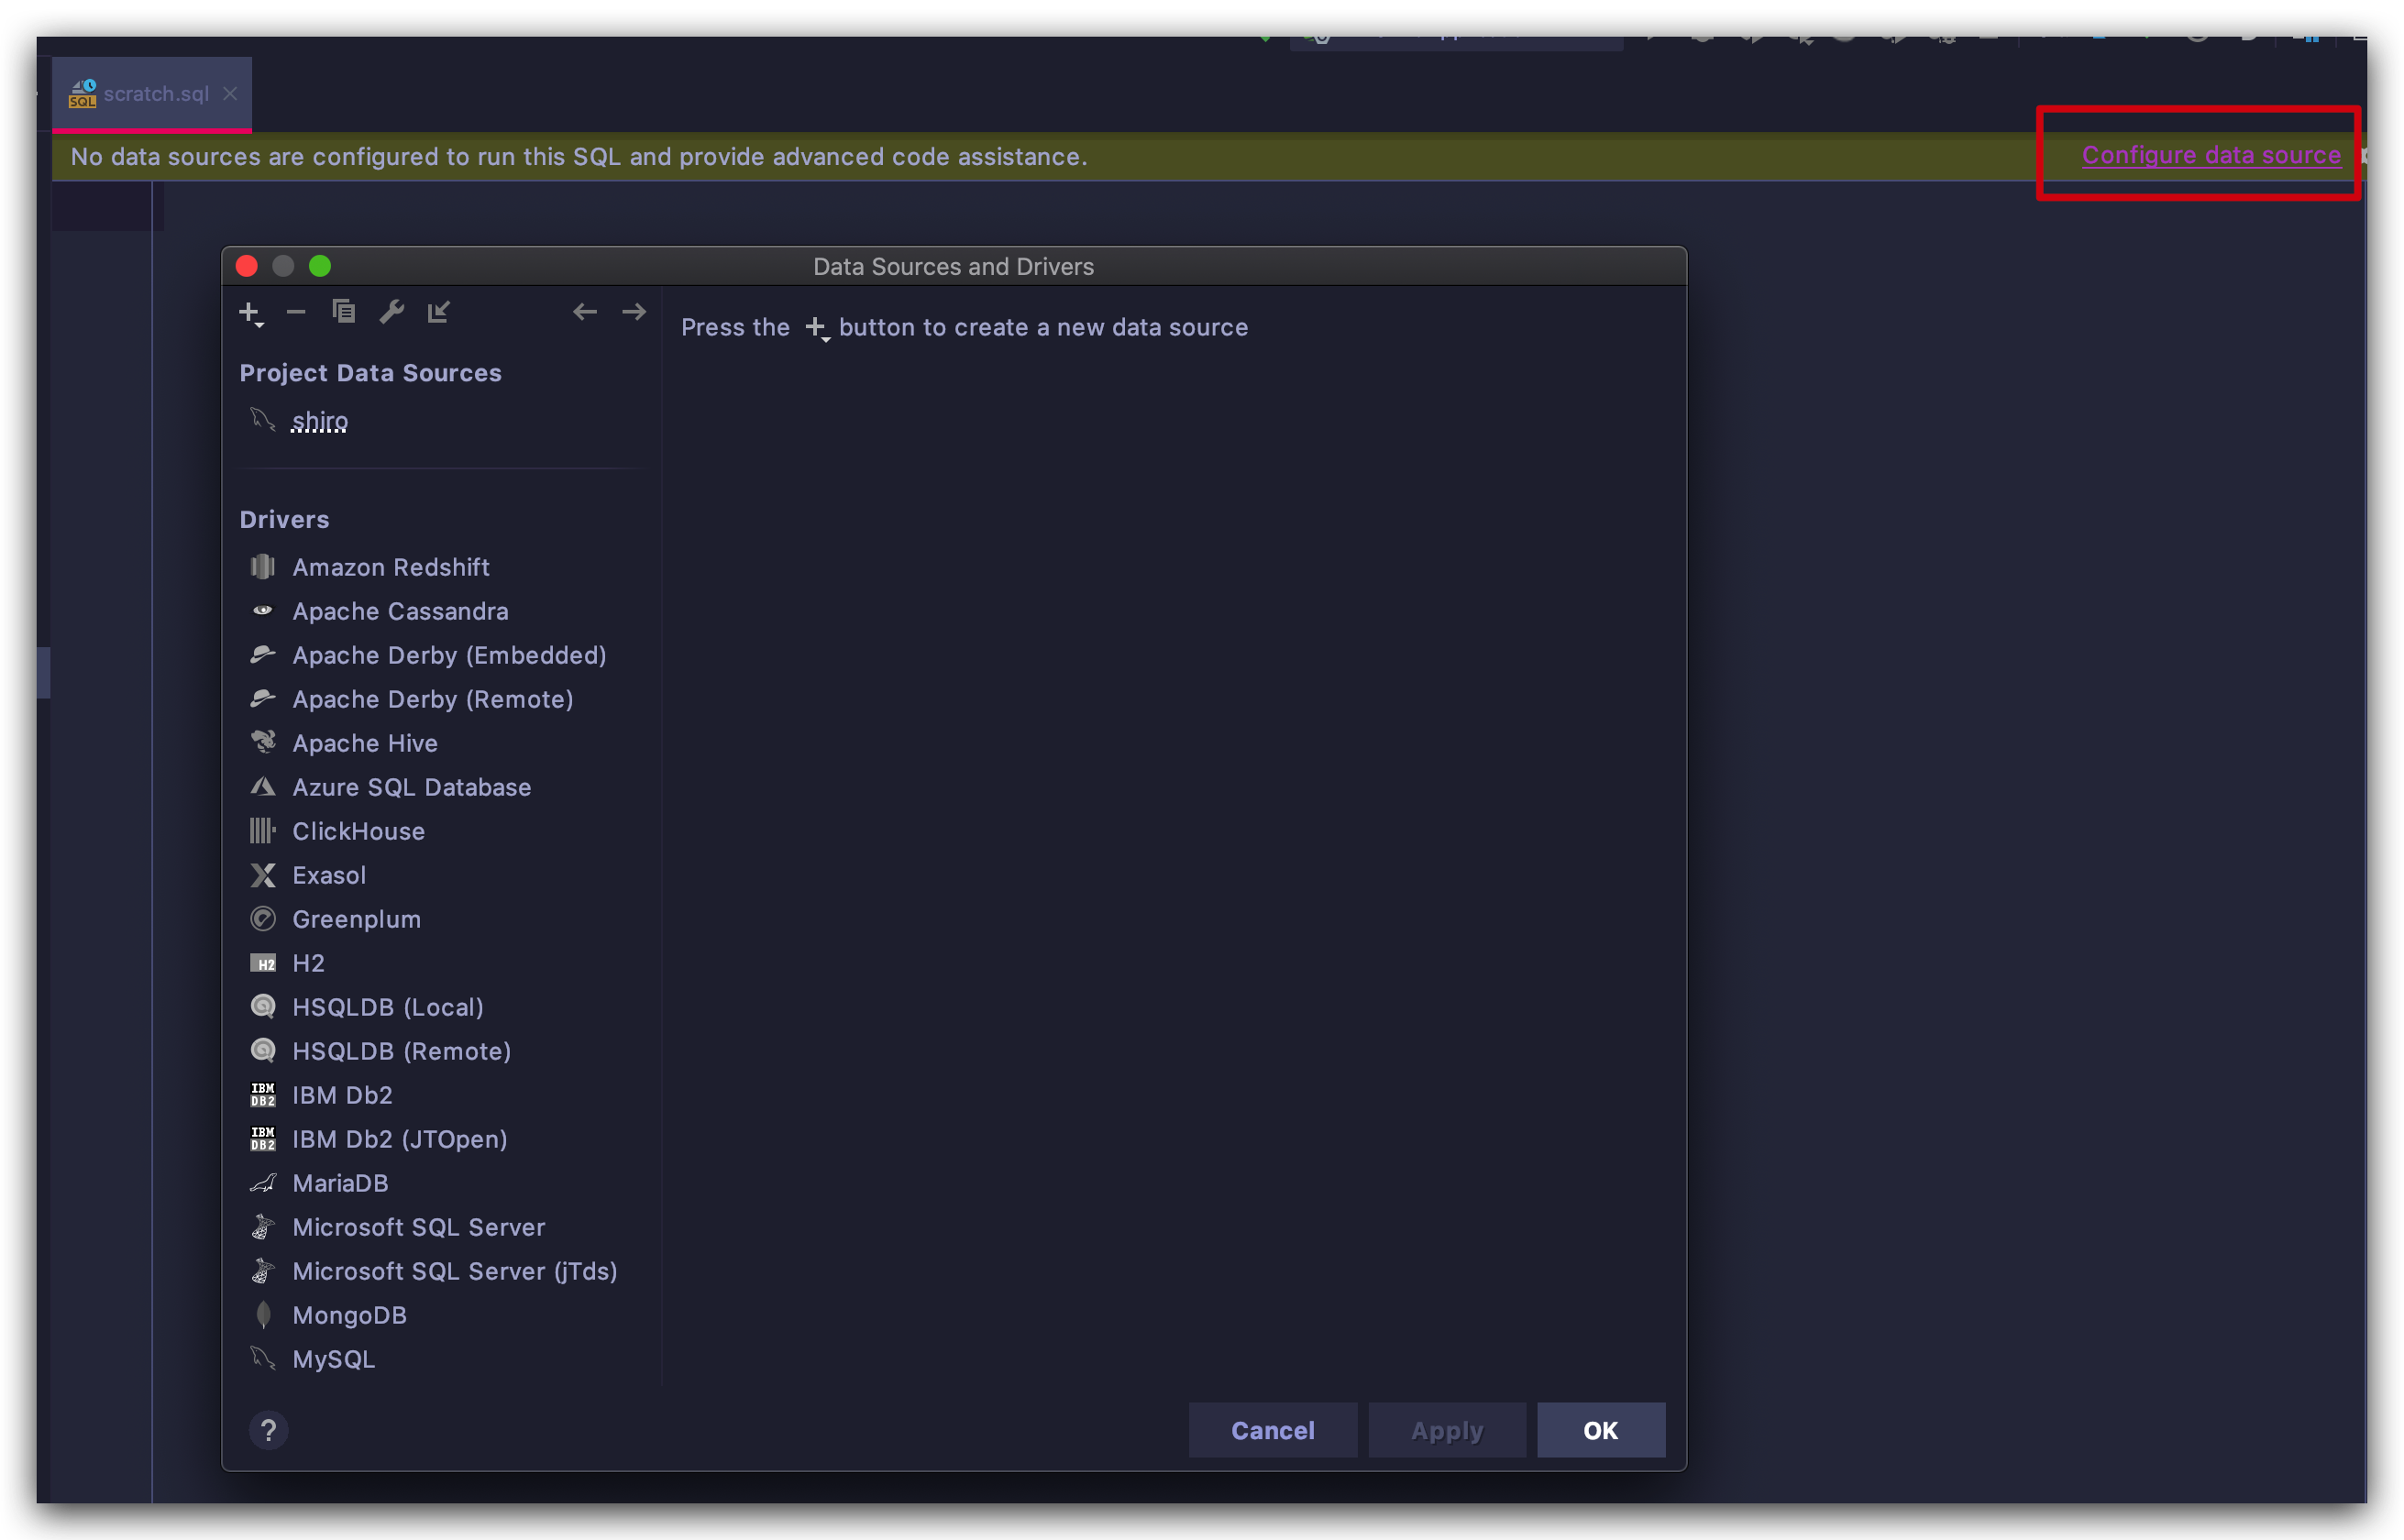Click the Microsoft SQL Server icon
This screenshot has width=2404, height=1540.
click(263, 1227)
